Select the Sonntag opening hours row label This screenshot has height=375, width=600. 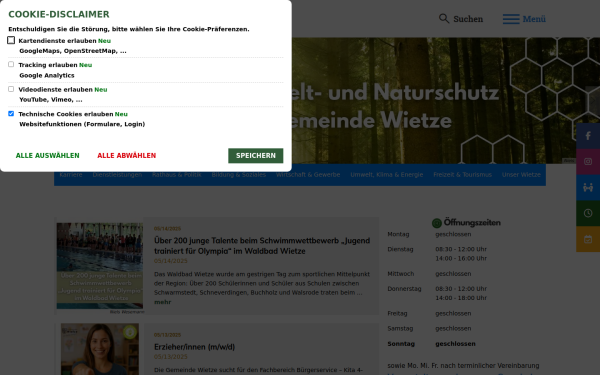pos(401,344)
